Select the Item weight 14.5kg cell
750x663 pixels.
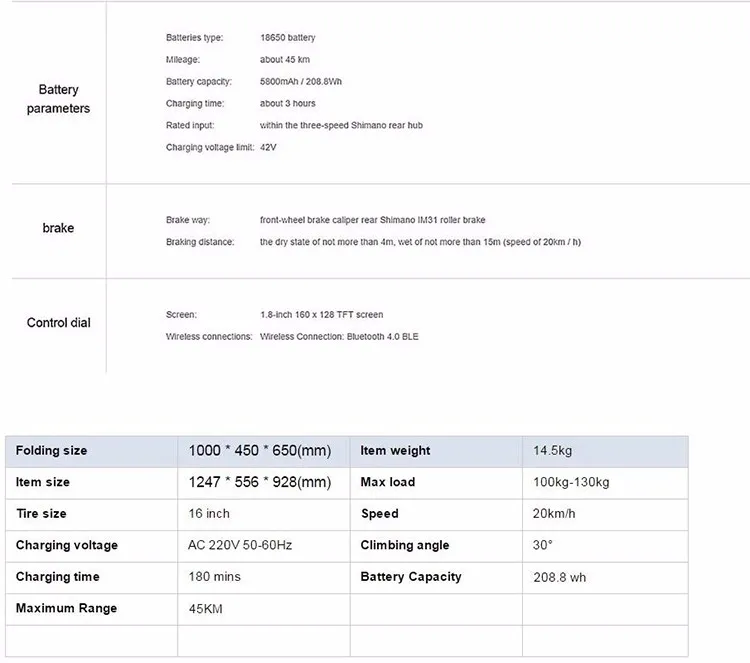(553, 451)
